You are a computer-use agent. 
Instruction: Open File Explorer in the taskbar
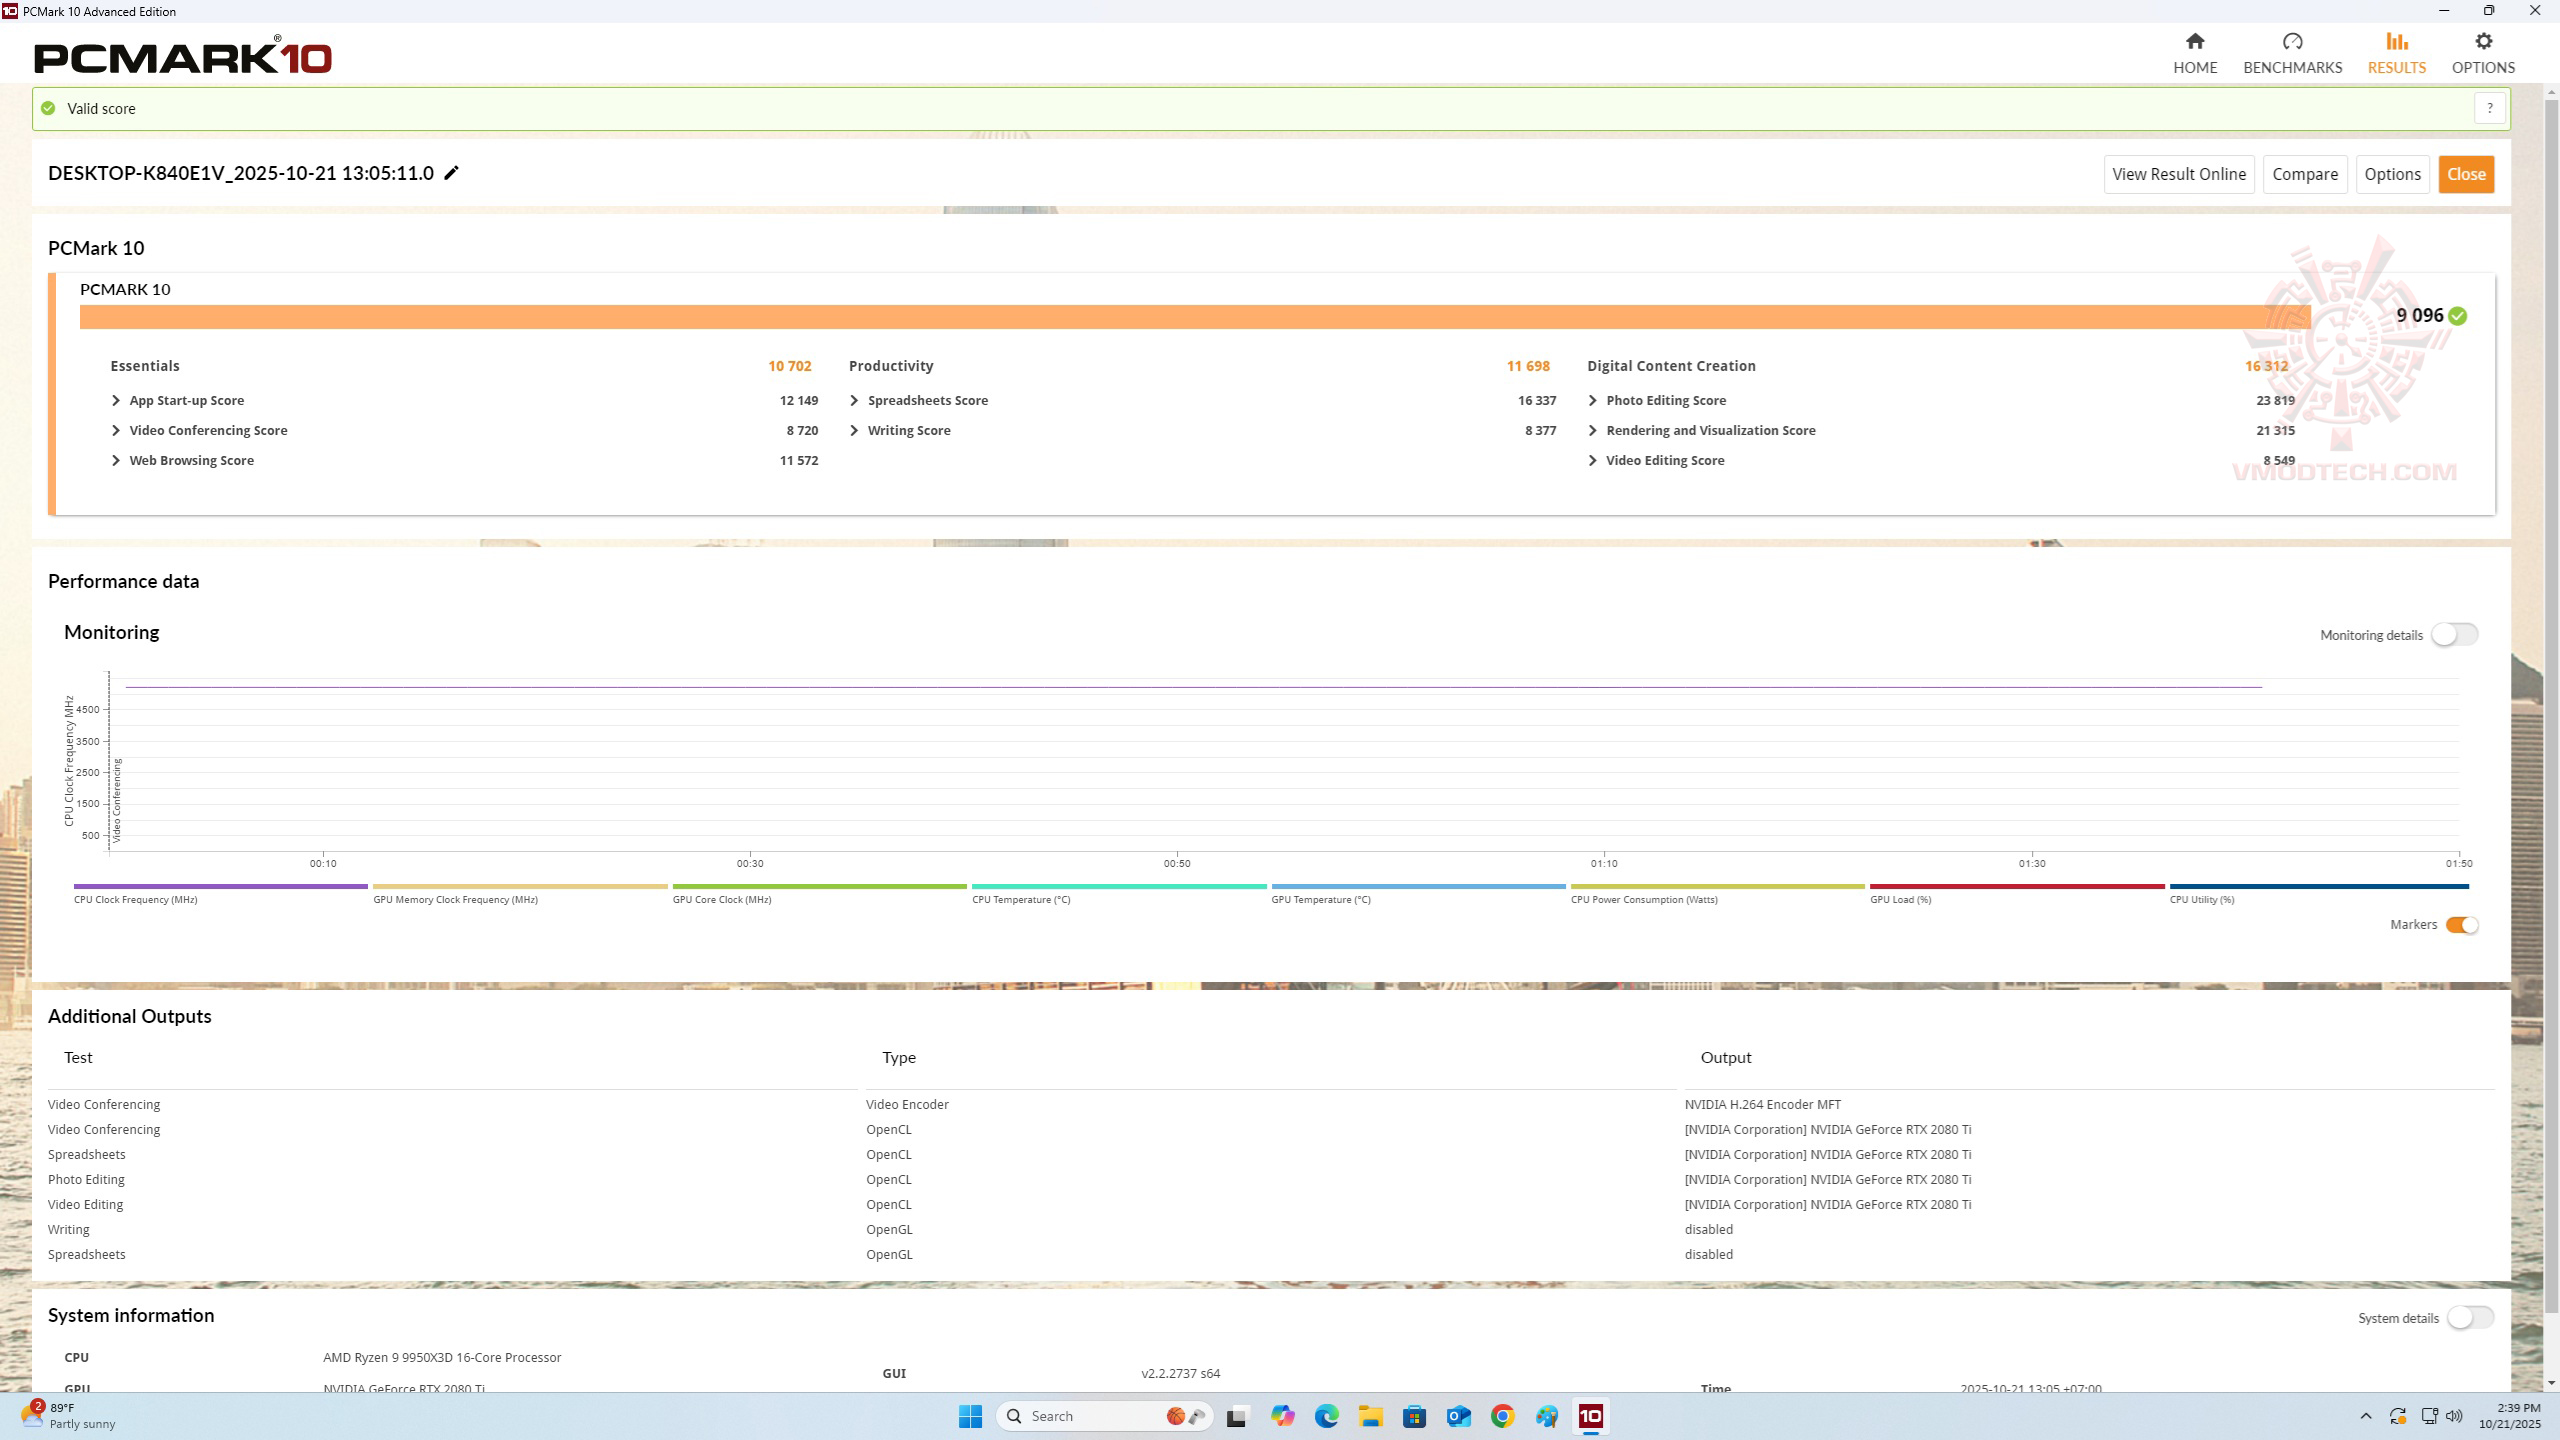[x=1370, y=1416]
